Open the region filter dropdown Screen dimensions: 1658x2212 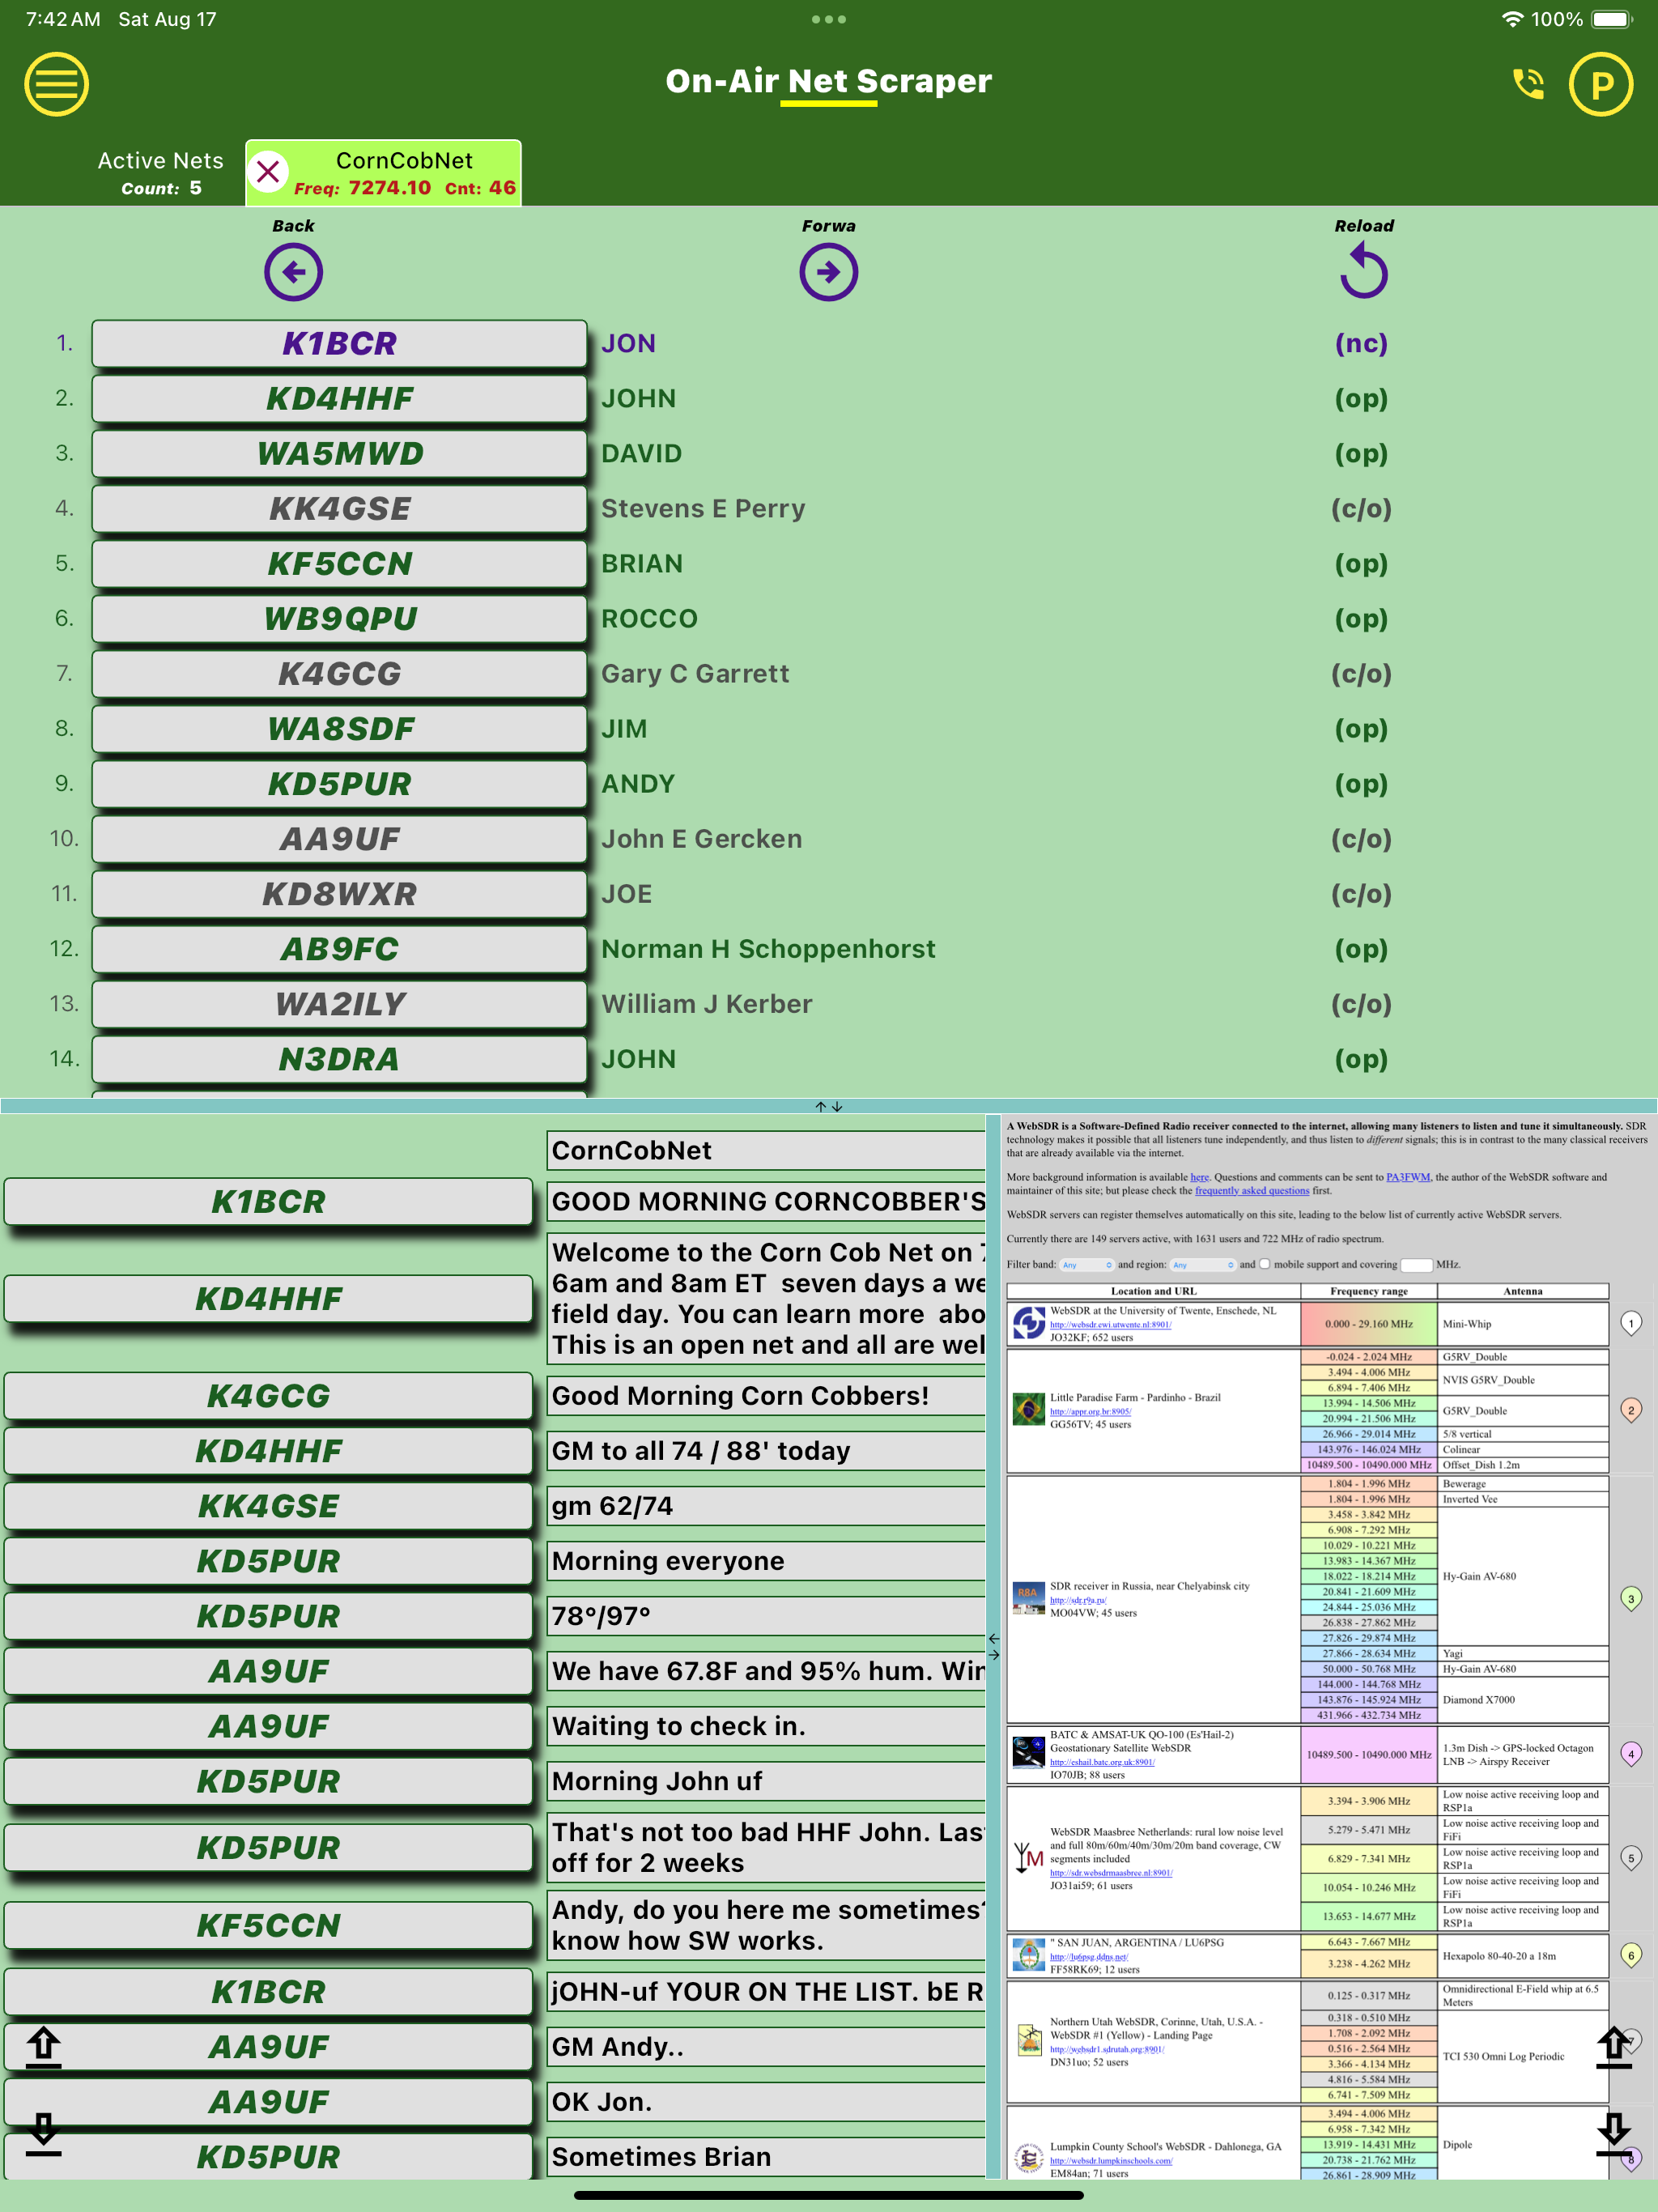tap(1203, 1265)
